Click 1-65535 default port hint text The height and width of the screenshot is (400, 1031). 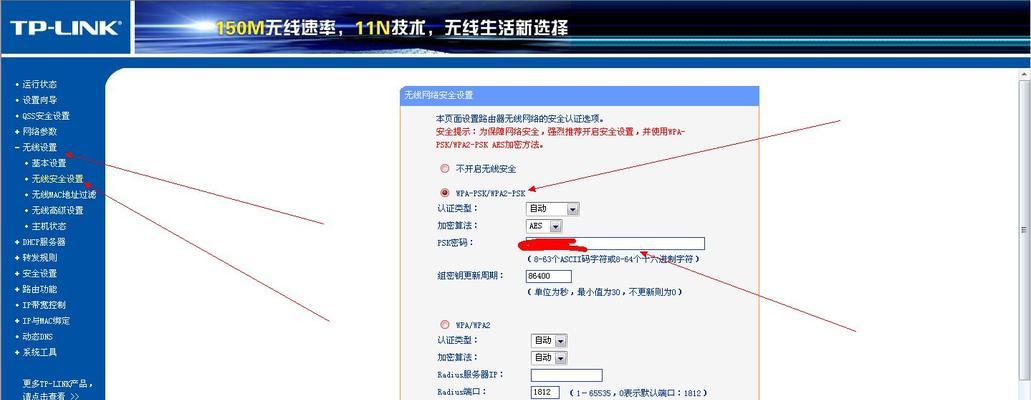[636, 393]
